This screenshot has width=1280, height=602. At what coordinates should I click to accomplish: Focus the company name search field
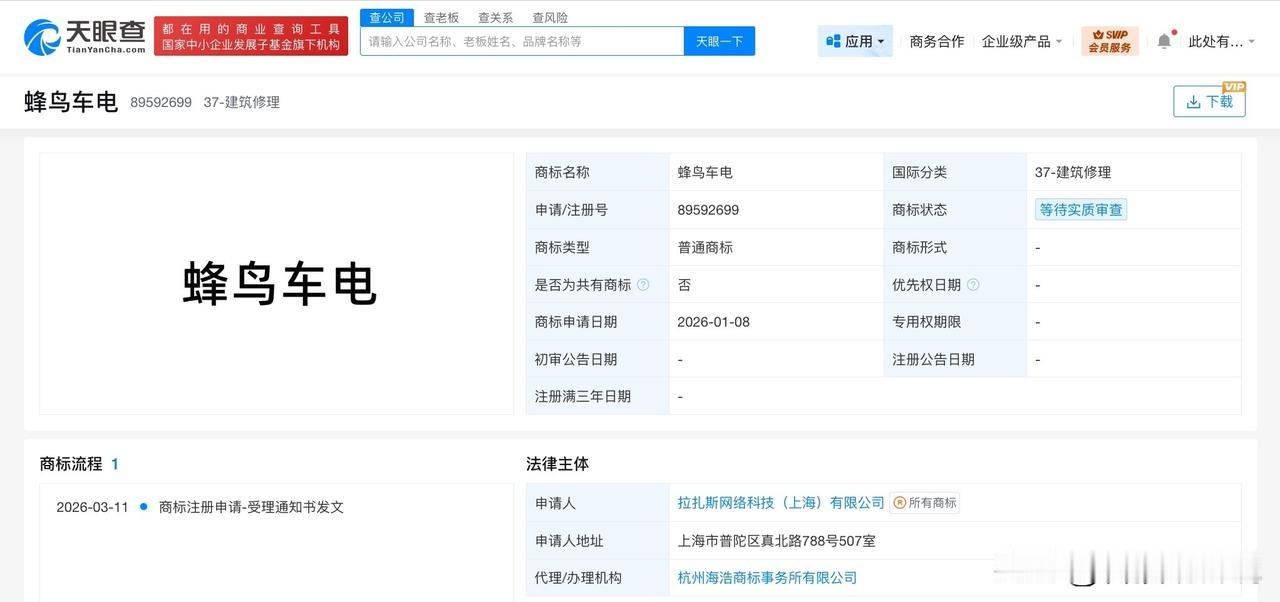(x=522, y=41)
